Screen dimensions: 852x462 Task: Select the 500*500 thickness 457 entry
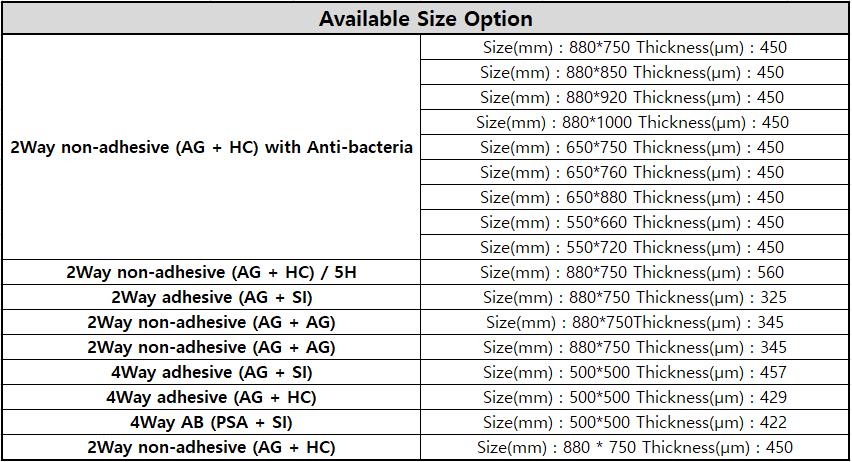click(x=632, y=372)
